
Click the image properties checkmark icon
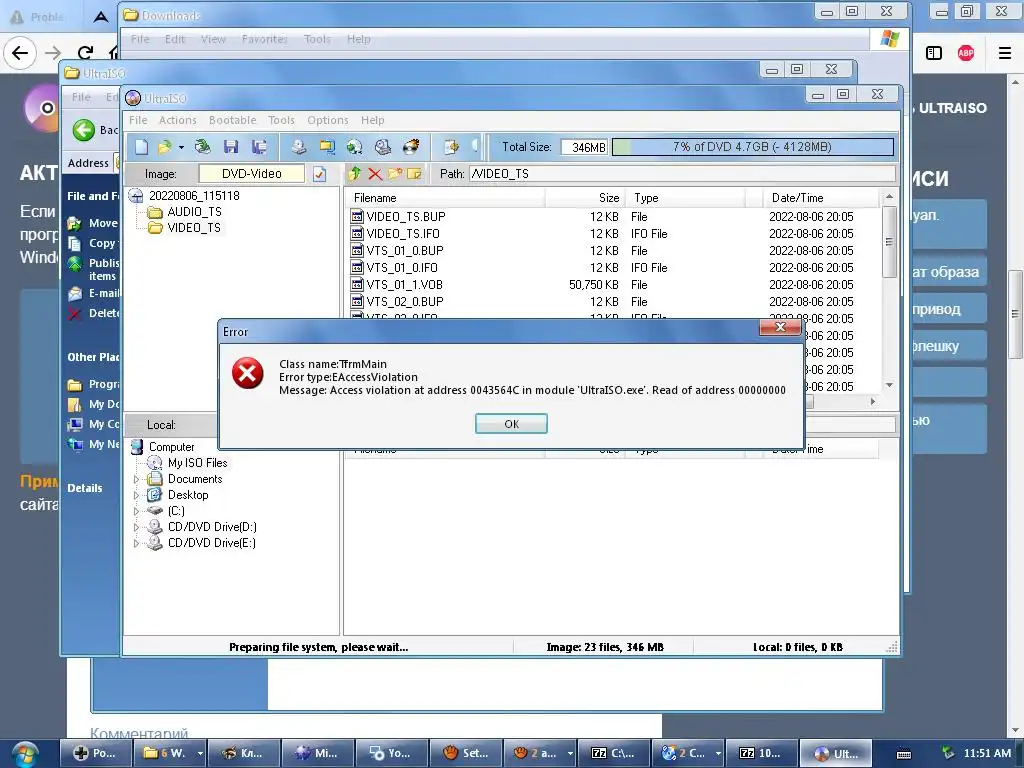point(319,174)
